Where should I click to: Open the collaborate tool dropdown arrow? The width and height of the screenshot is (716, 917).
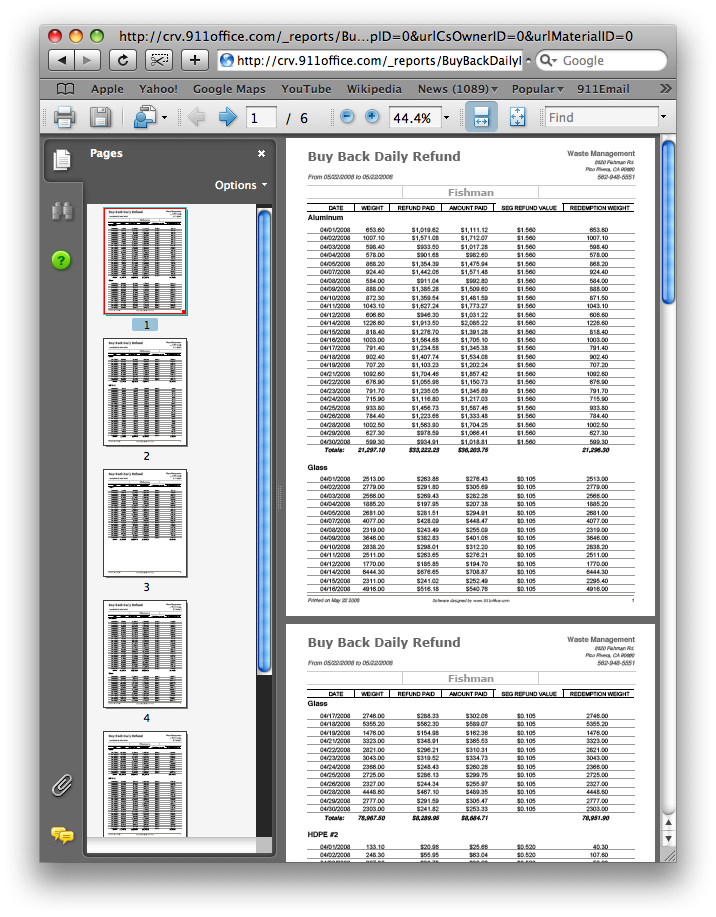click(x=164, y=118)
